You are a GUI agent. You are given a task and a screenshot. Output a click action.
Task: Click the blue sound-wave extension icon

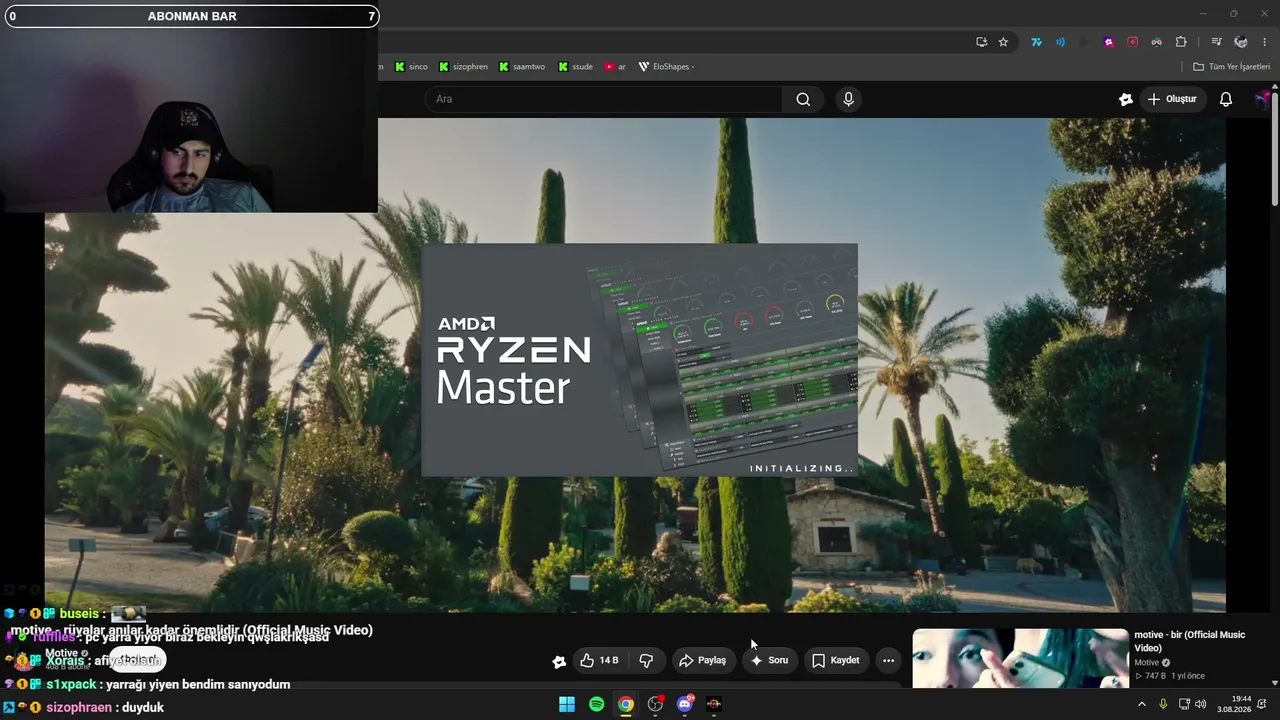(x=1060, y=42)
